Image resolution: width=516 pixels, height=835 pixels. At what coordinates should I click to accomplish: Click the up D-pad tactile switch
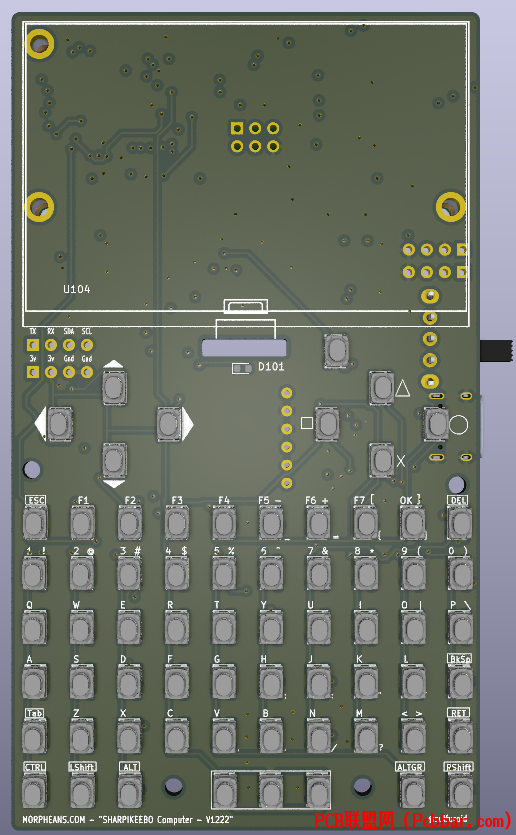pos(114,387)
